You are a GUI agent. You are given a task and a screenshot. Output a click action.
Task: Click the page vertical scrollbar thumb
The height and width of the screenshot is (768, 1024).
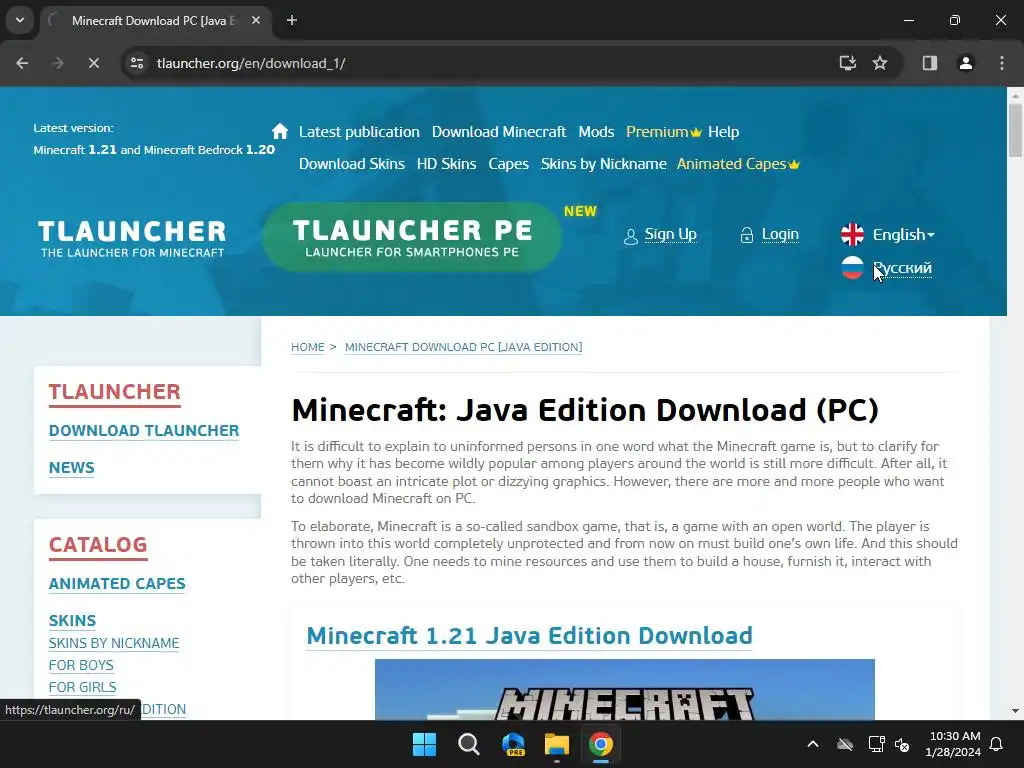[1015, 131]
